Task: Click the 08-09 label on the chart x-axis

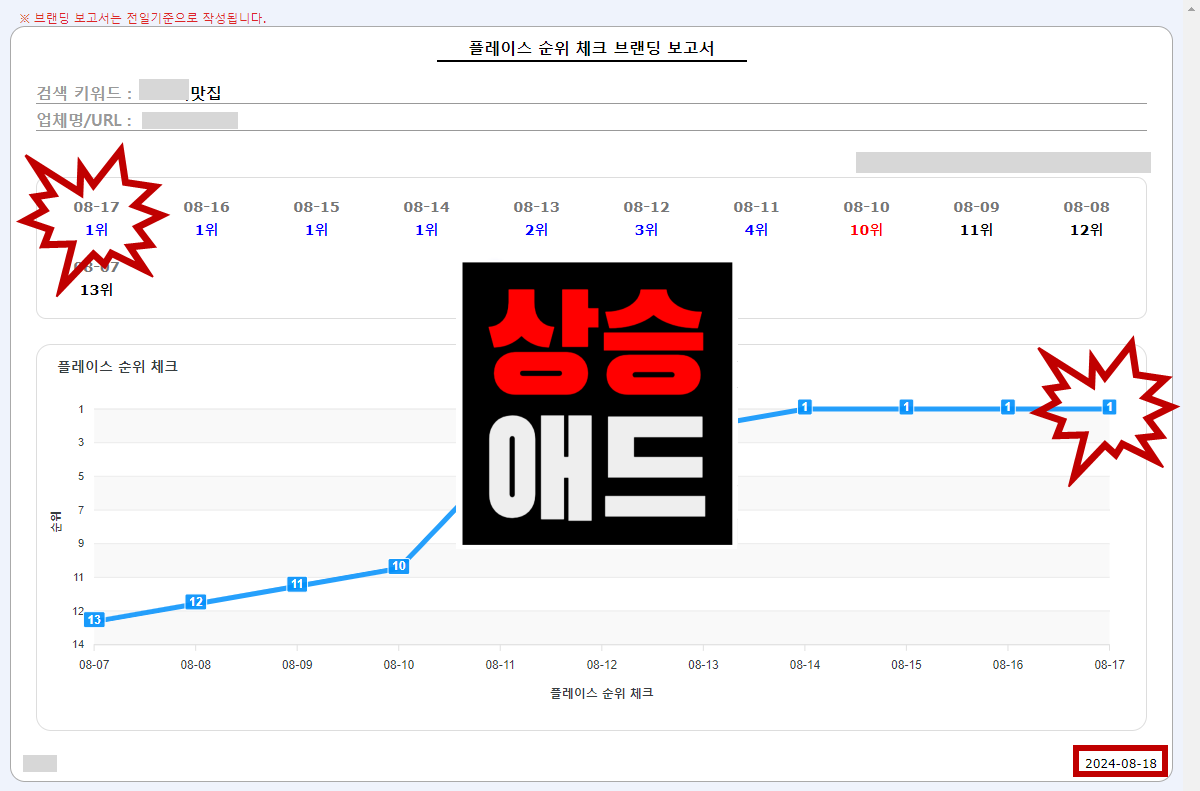Action: click(x=297, y=664)
